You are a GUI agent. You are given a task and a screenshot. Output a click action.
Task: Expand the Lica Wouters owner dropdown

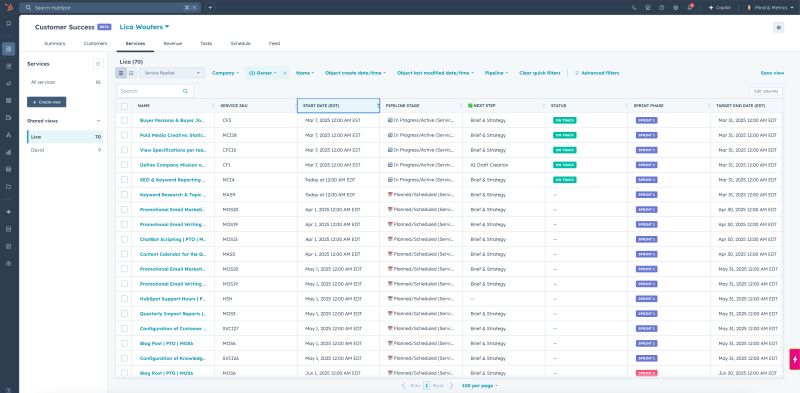pyautogui.click(x=144, y=27)
